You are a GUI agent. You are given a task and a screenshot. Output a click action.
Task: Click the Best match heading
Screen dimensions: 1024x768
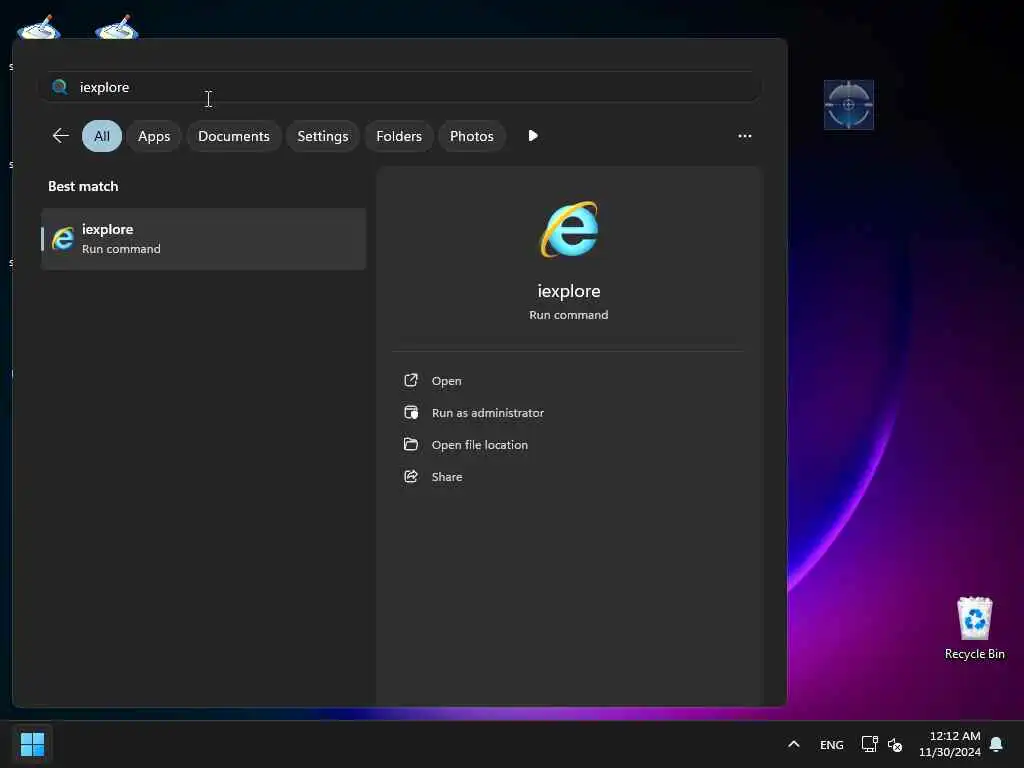pos(83,186)
